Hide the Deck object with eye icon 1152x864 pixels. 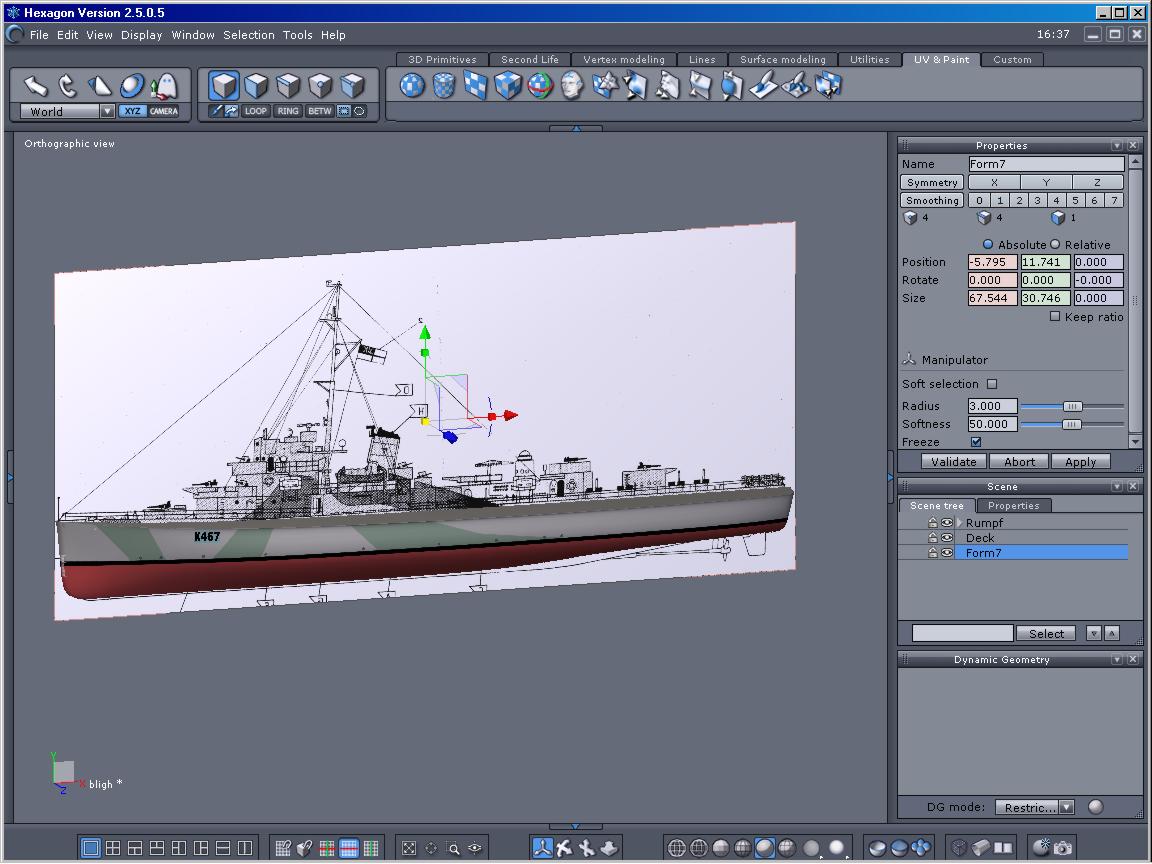click(x=947, y=538)
